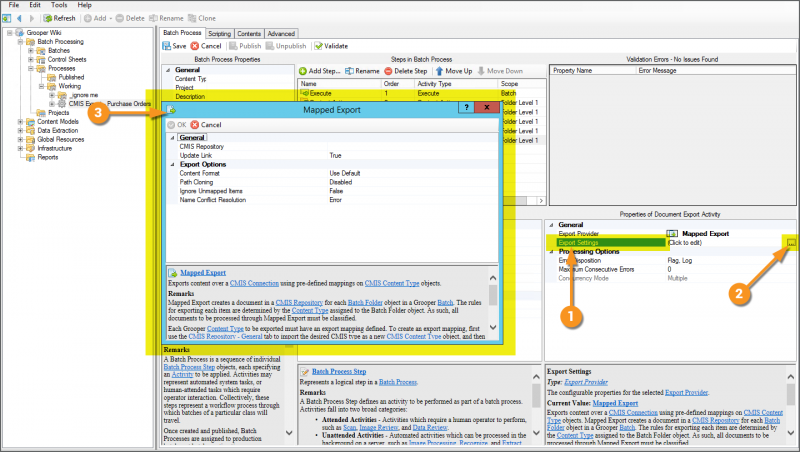Open the Export Settings ellipsis button

(x=791, y=243)
